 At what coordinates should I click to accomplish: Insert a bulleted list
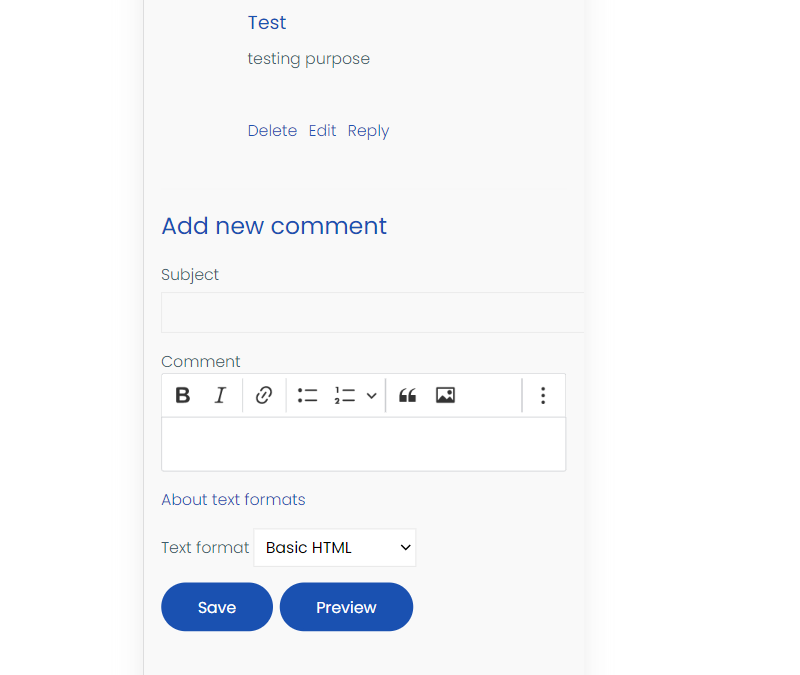pos(307,395)
